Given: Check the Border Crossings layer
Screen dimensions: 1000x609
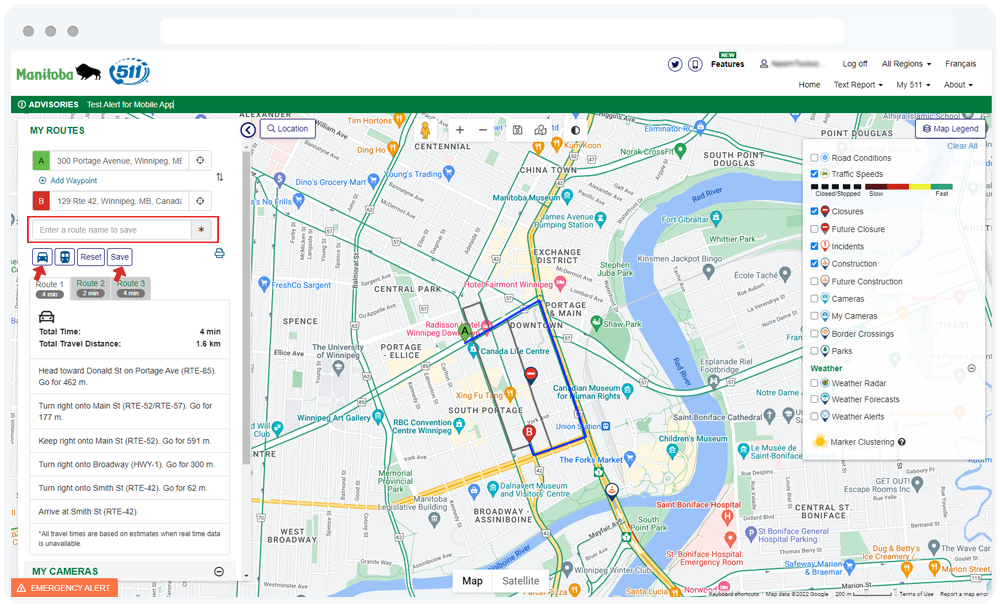Looking at the screenshot, I should point(814,334).
